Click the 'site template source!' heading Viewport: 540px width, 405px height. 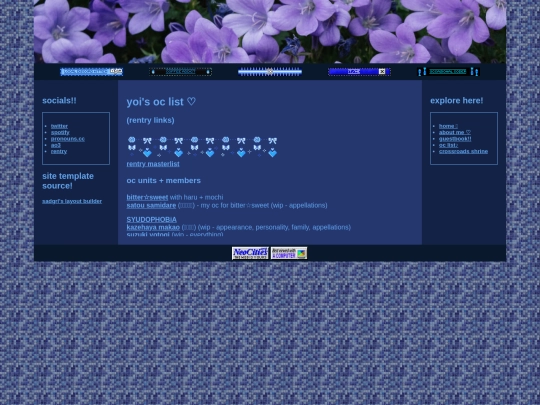coord(68,181)
